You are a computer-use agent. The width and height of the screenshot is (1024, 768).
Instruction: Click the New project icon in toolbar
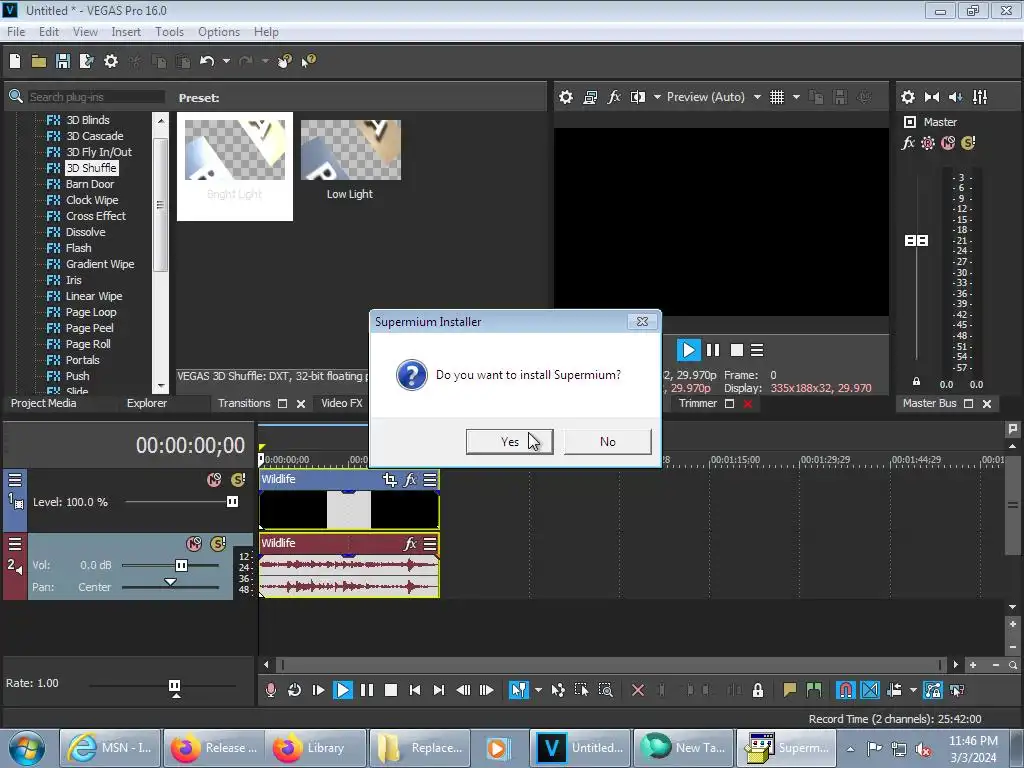click(x=15, y=61)
